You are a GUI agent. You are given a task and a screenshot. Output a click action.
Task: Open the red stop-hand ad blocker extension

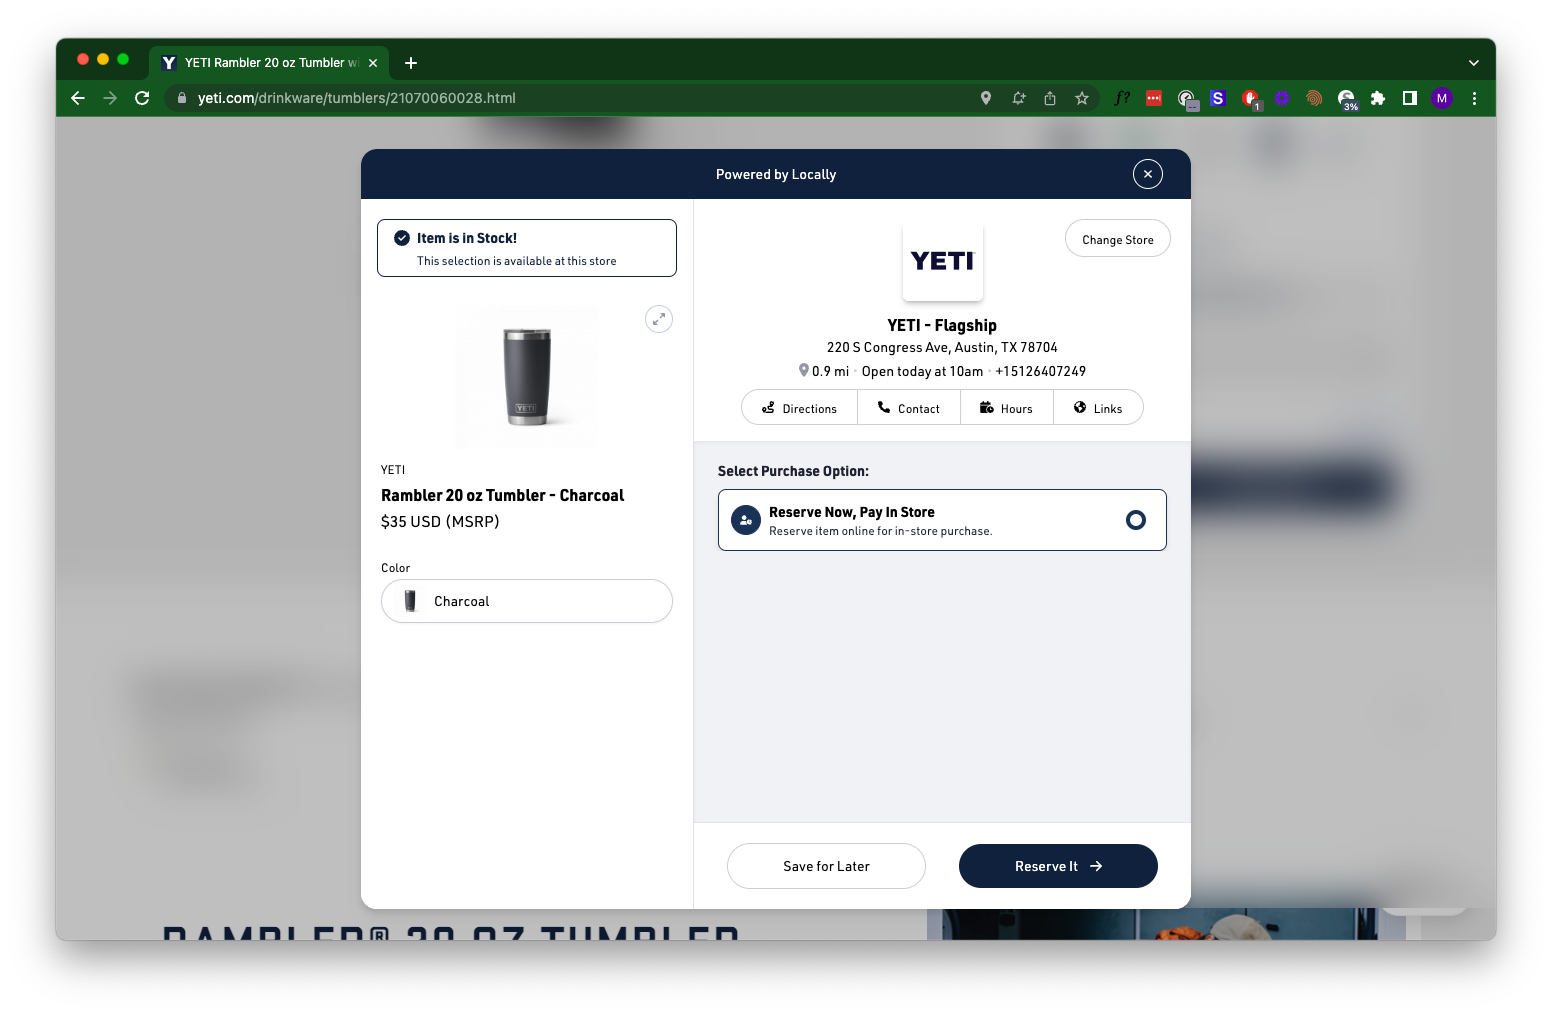(1250, 98)
